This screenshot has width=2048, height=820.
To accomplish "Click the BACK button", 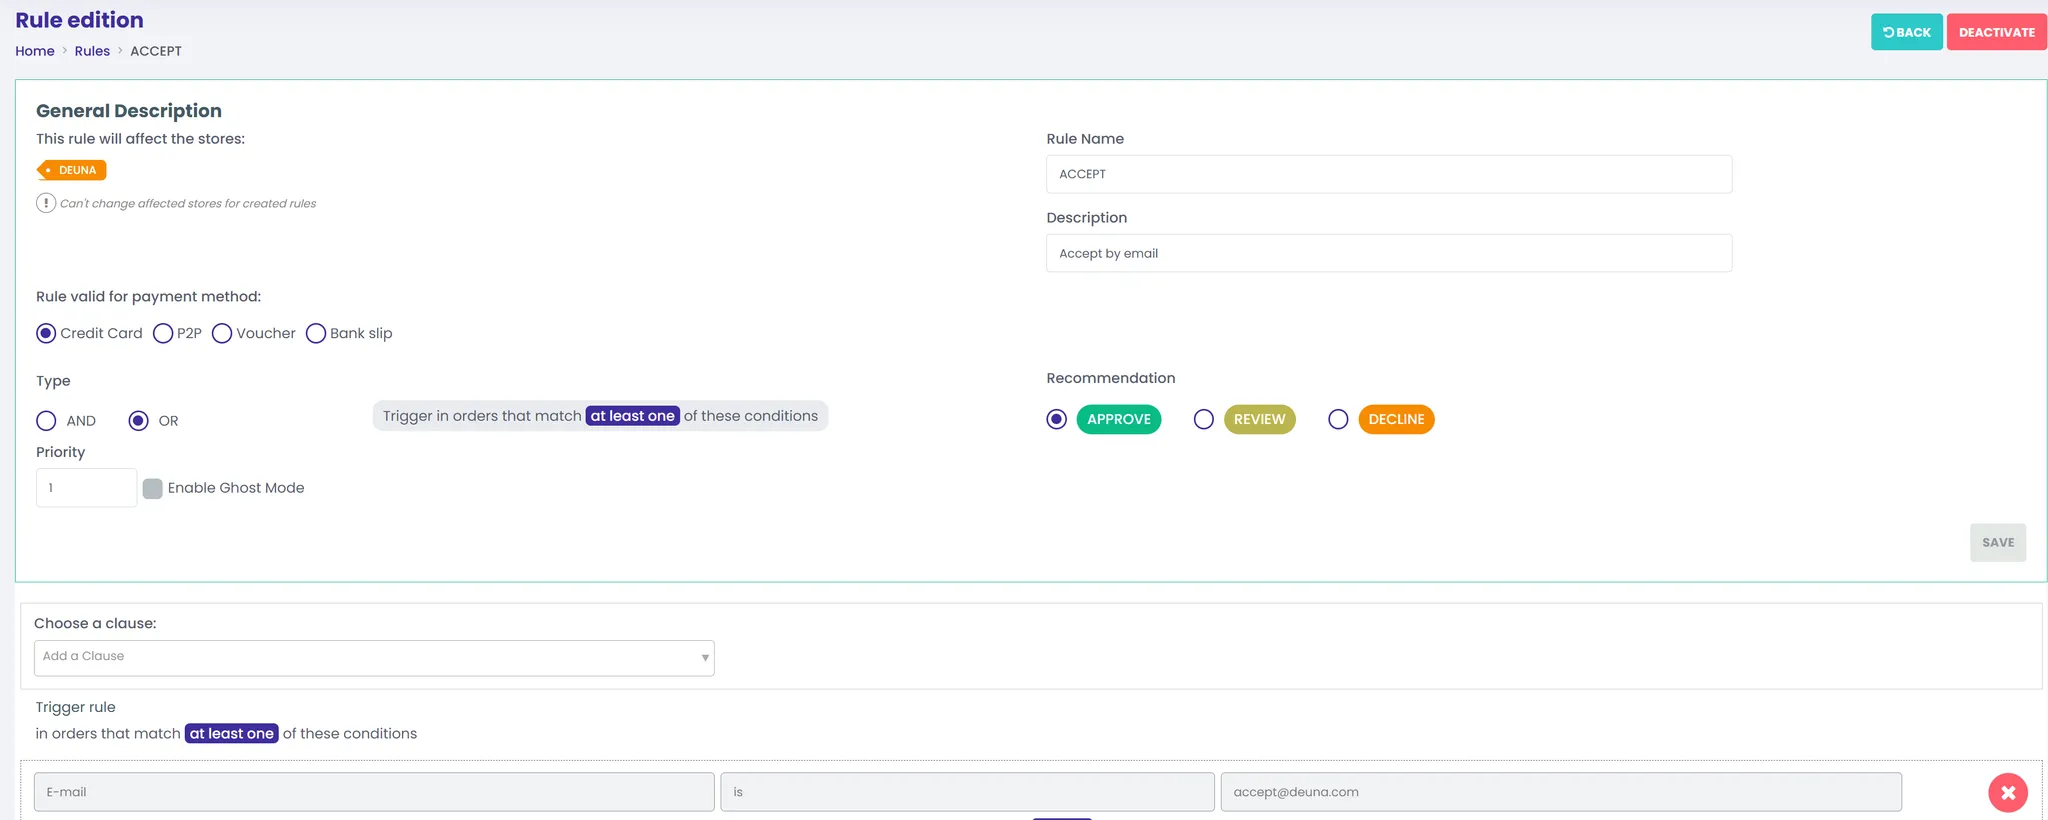I will [1907, 32].
